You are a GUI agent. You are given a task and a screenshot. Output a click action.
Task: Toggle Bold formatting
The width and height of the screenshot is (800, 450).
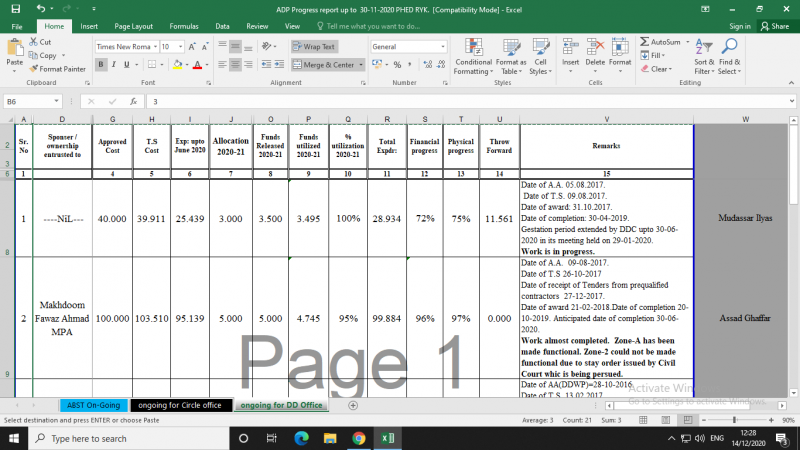[101, 65]
